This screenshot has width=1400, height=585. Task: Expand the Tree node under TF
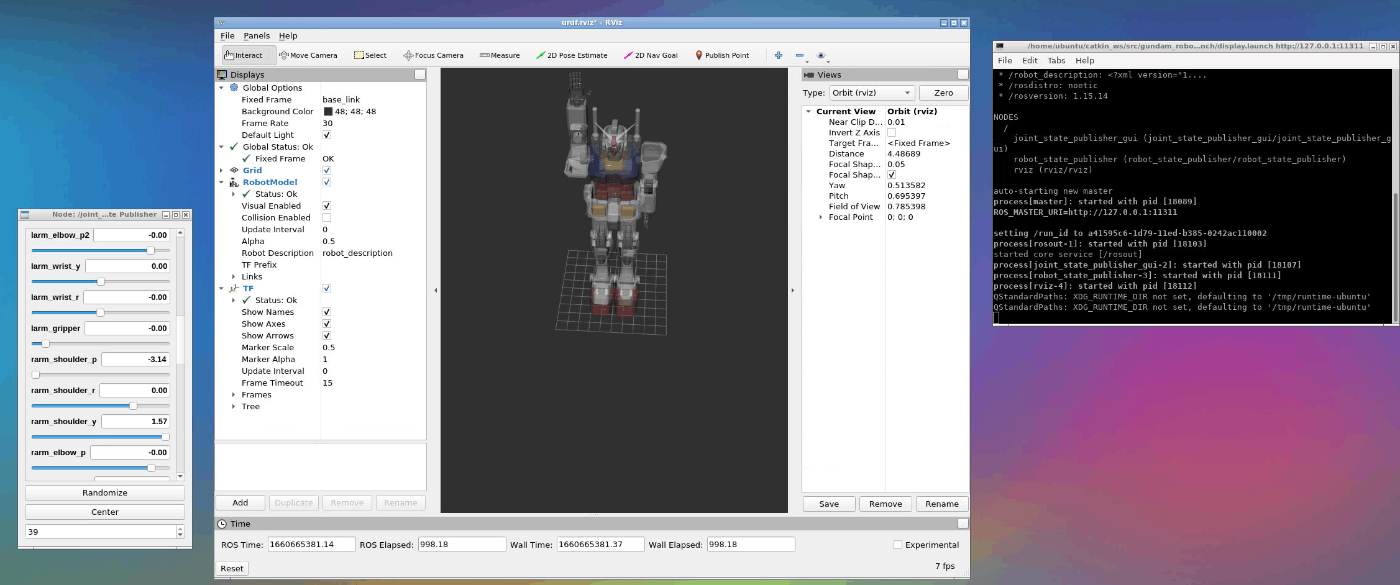(x=234, y=406)
